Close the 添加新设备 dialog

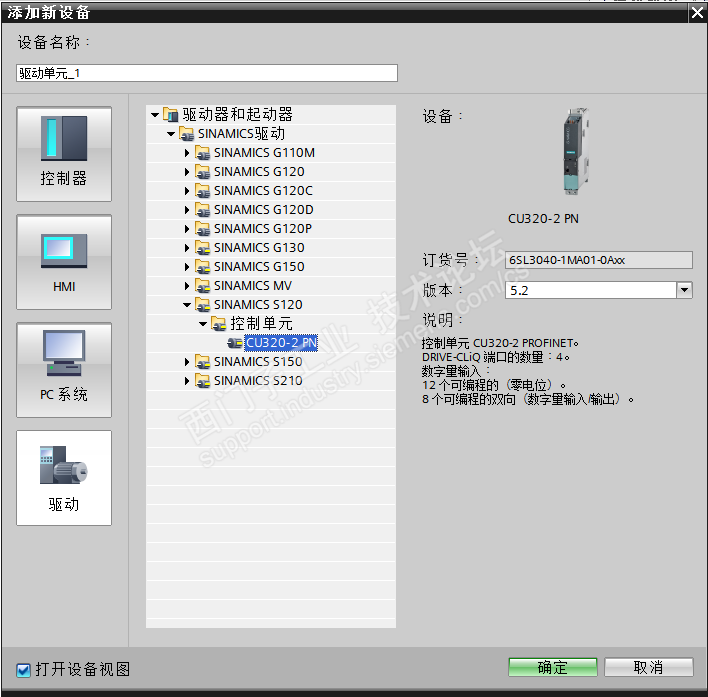click(x=697, y=13)
